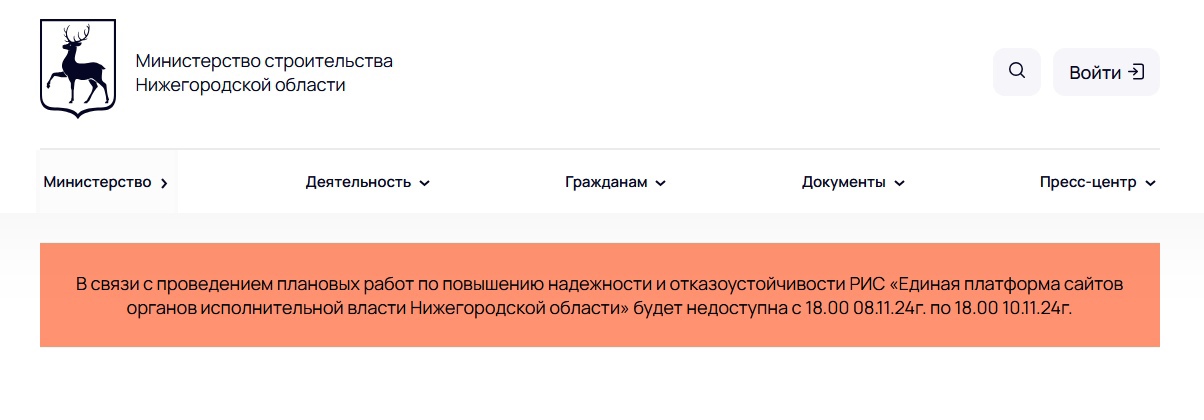Image resolution: width=1204 pixels, height=420 pixels.
Task: Click Министерство строительства site title link
Action: tap(264, 61)
